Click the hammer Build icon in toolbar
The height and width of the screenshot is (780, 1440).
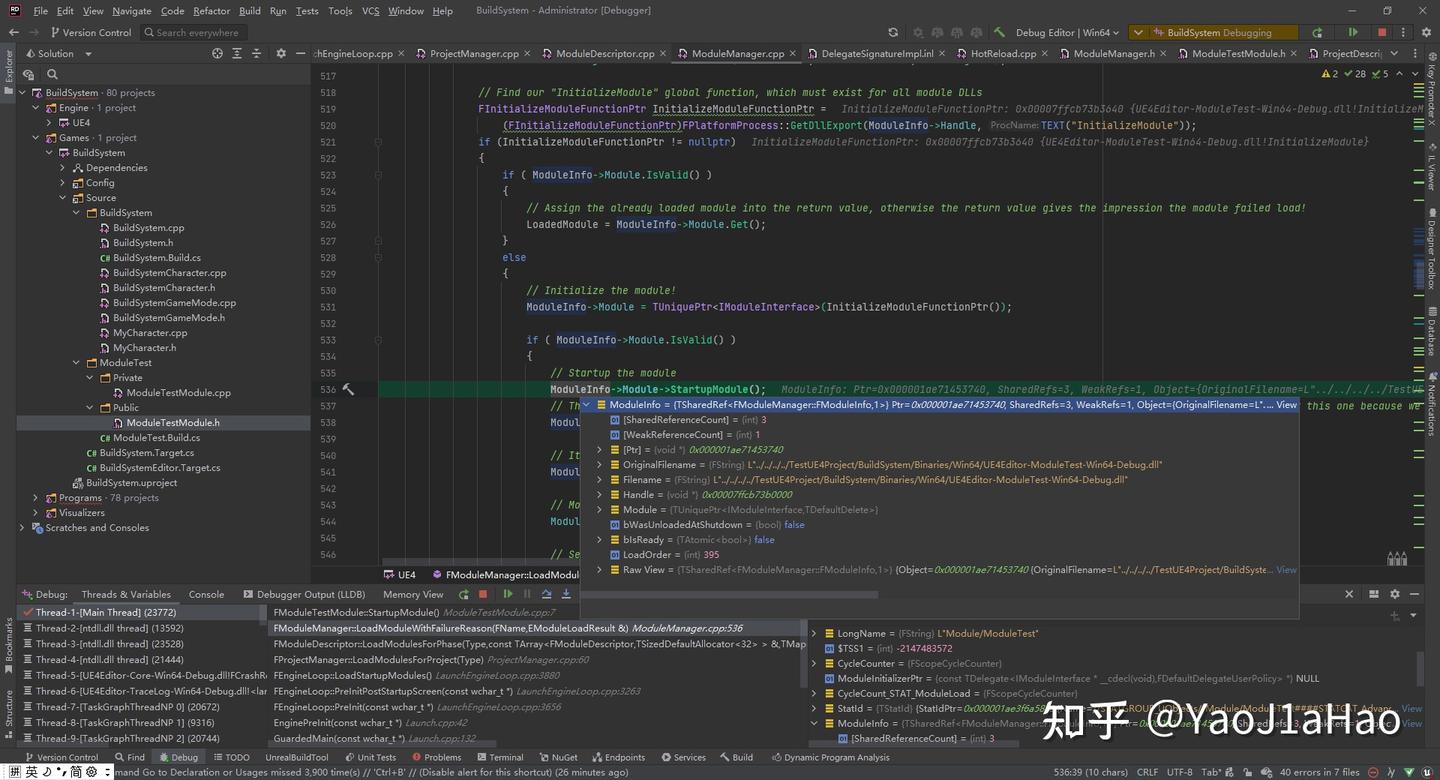coord(999,32)
